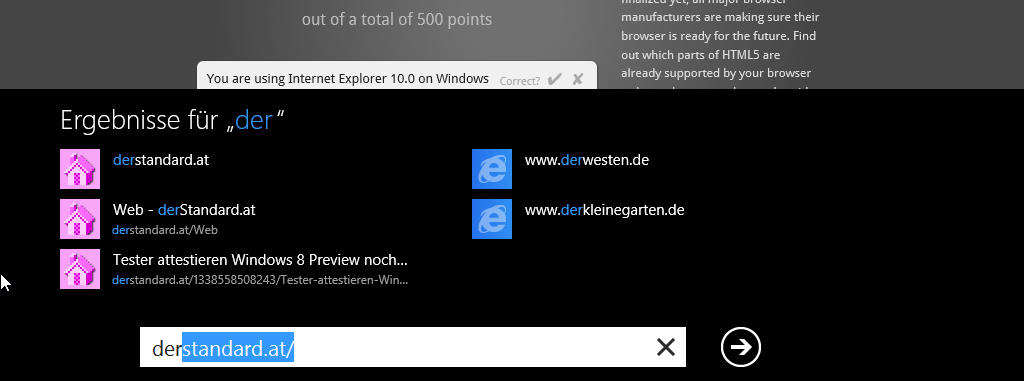The height and width of the screenshot is (381, 1024).
Task: Open Tester attestieren Windows 8 Preview result
Action: [x=260, y=260]
